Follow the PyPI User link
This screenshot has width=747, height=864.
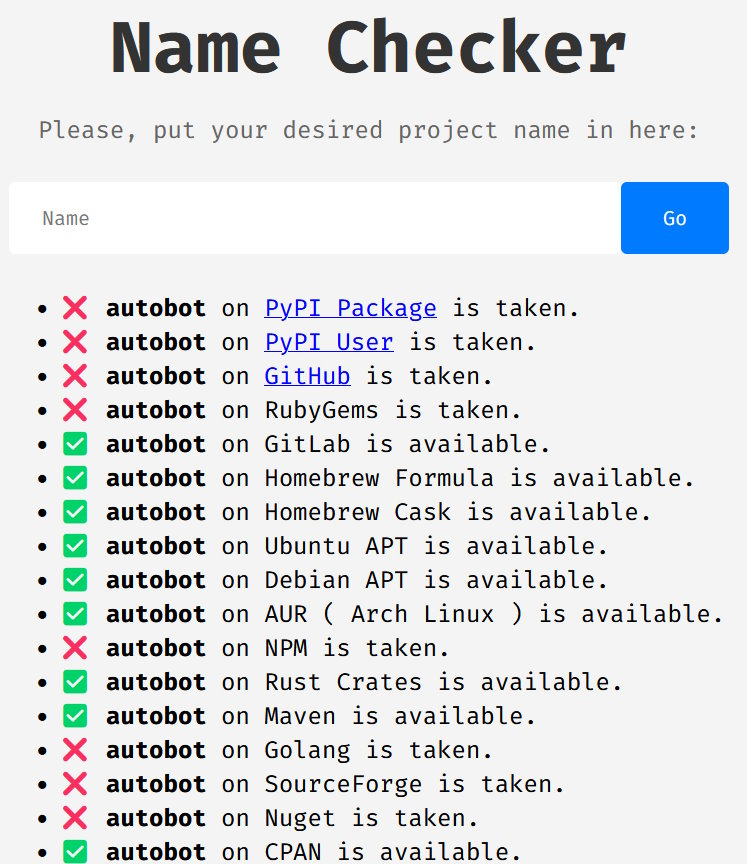click(x=328, y=342)
